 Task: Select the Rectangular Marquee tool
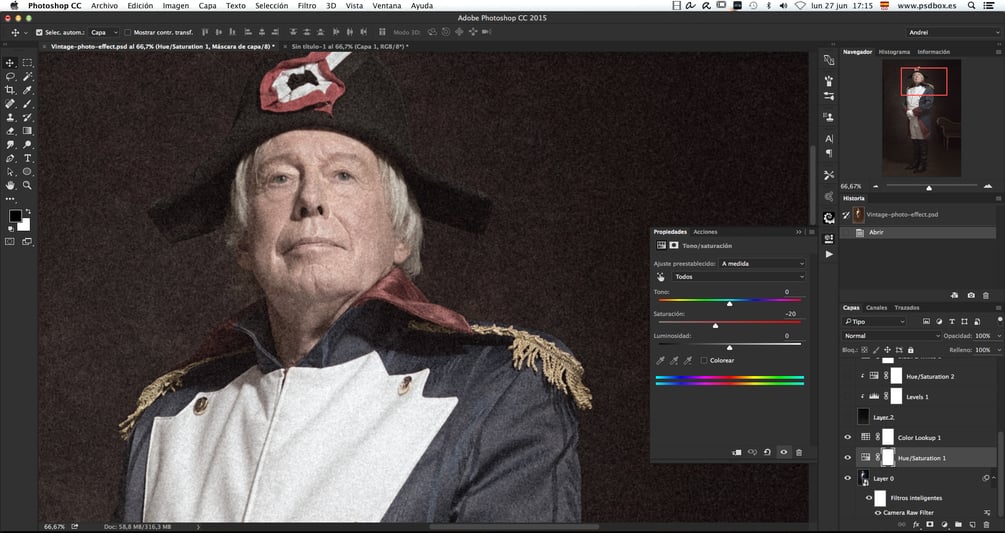tap(28, 63)
